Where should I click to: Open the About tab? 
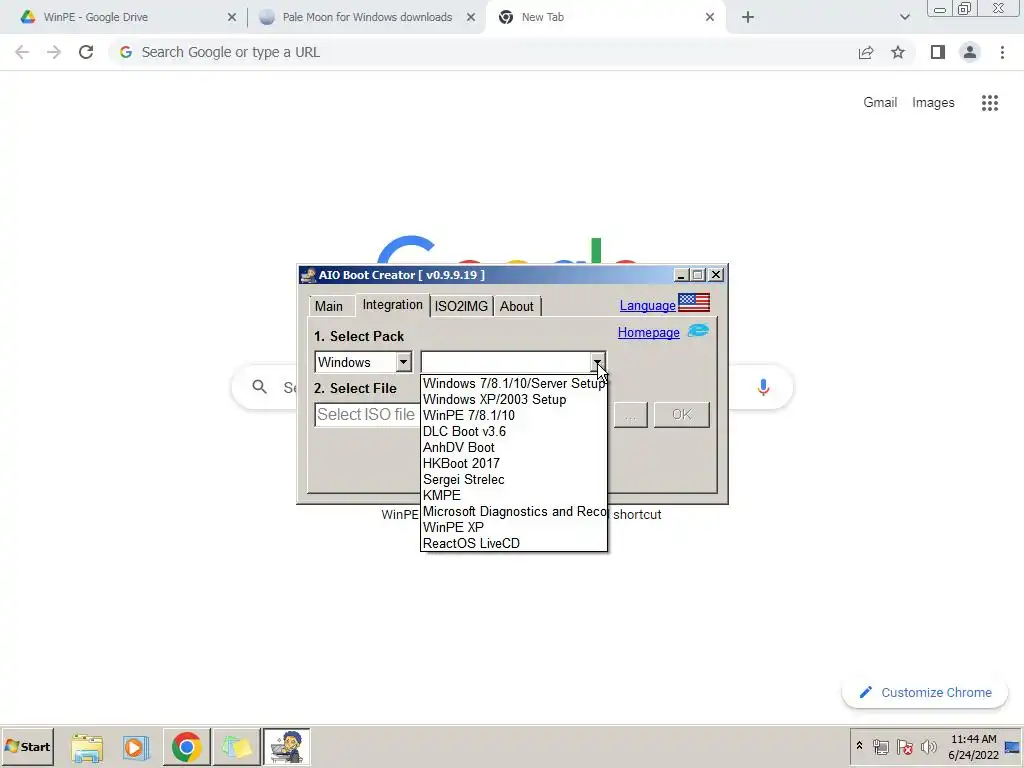coord(517,306)
